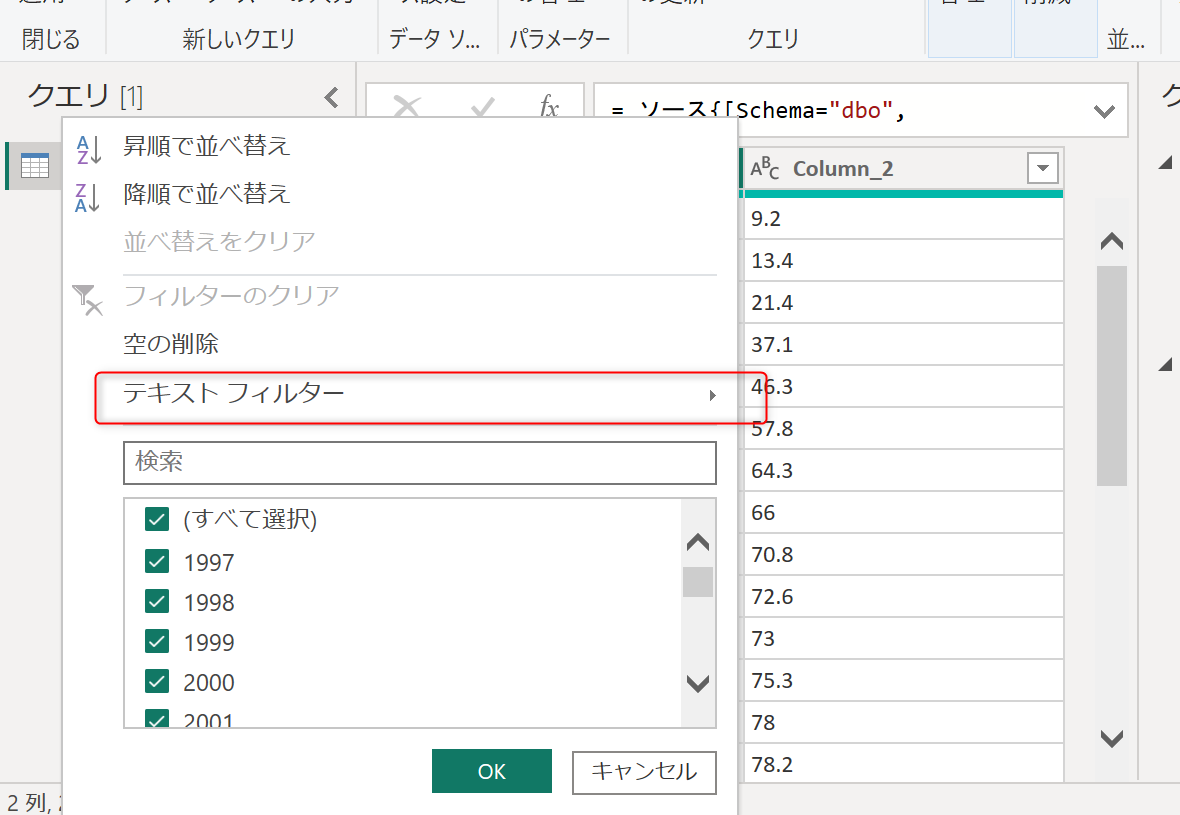Open the Column_2 filter dropdown

tap(1041, 168)
